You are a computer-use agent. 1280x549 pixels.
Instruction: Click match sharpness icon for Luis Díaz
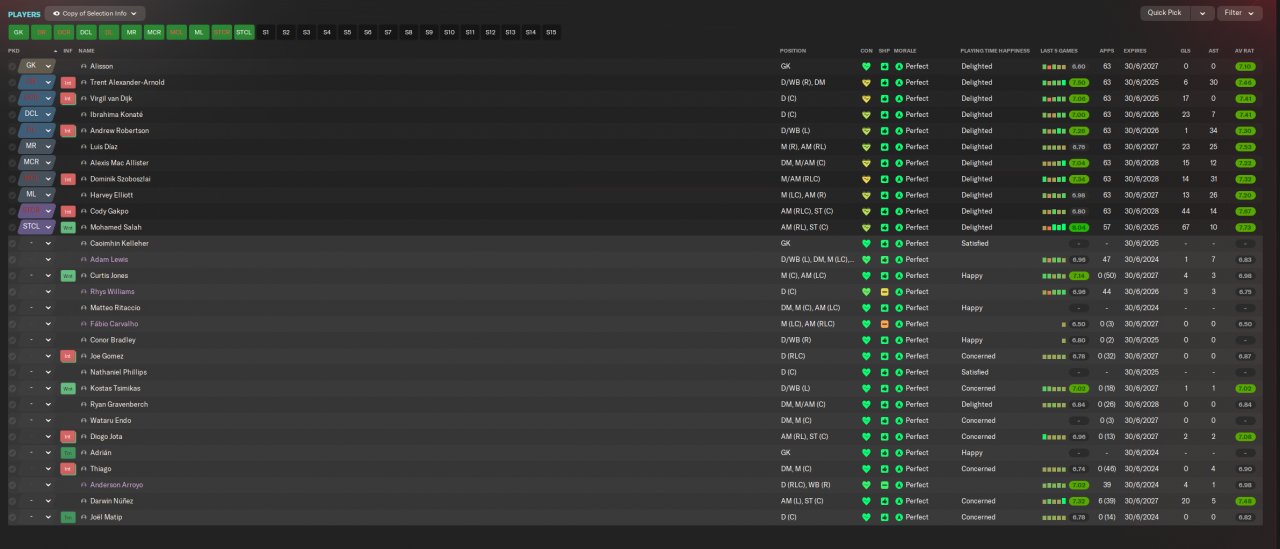[884, 147]
